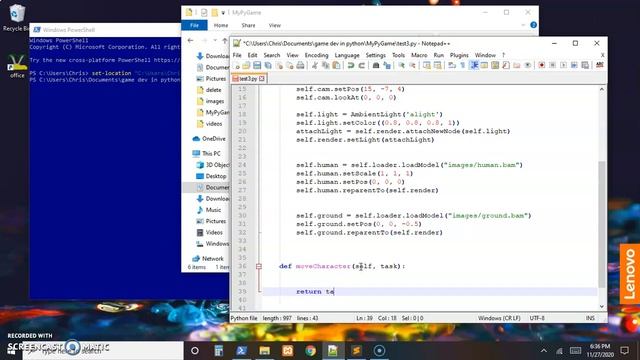The height and width of the screenshot is (360, 640).
Task: Click the help icon in MyPyGame explorer
Action: 533,25
